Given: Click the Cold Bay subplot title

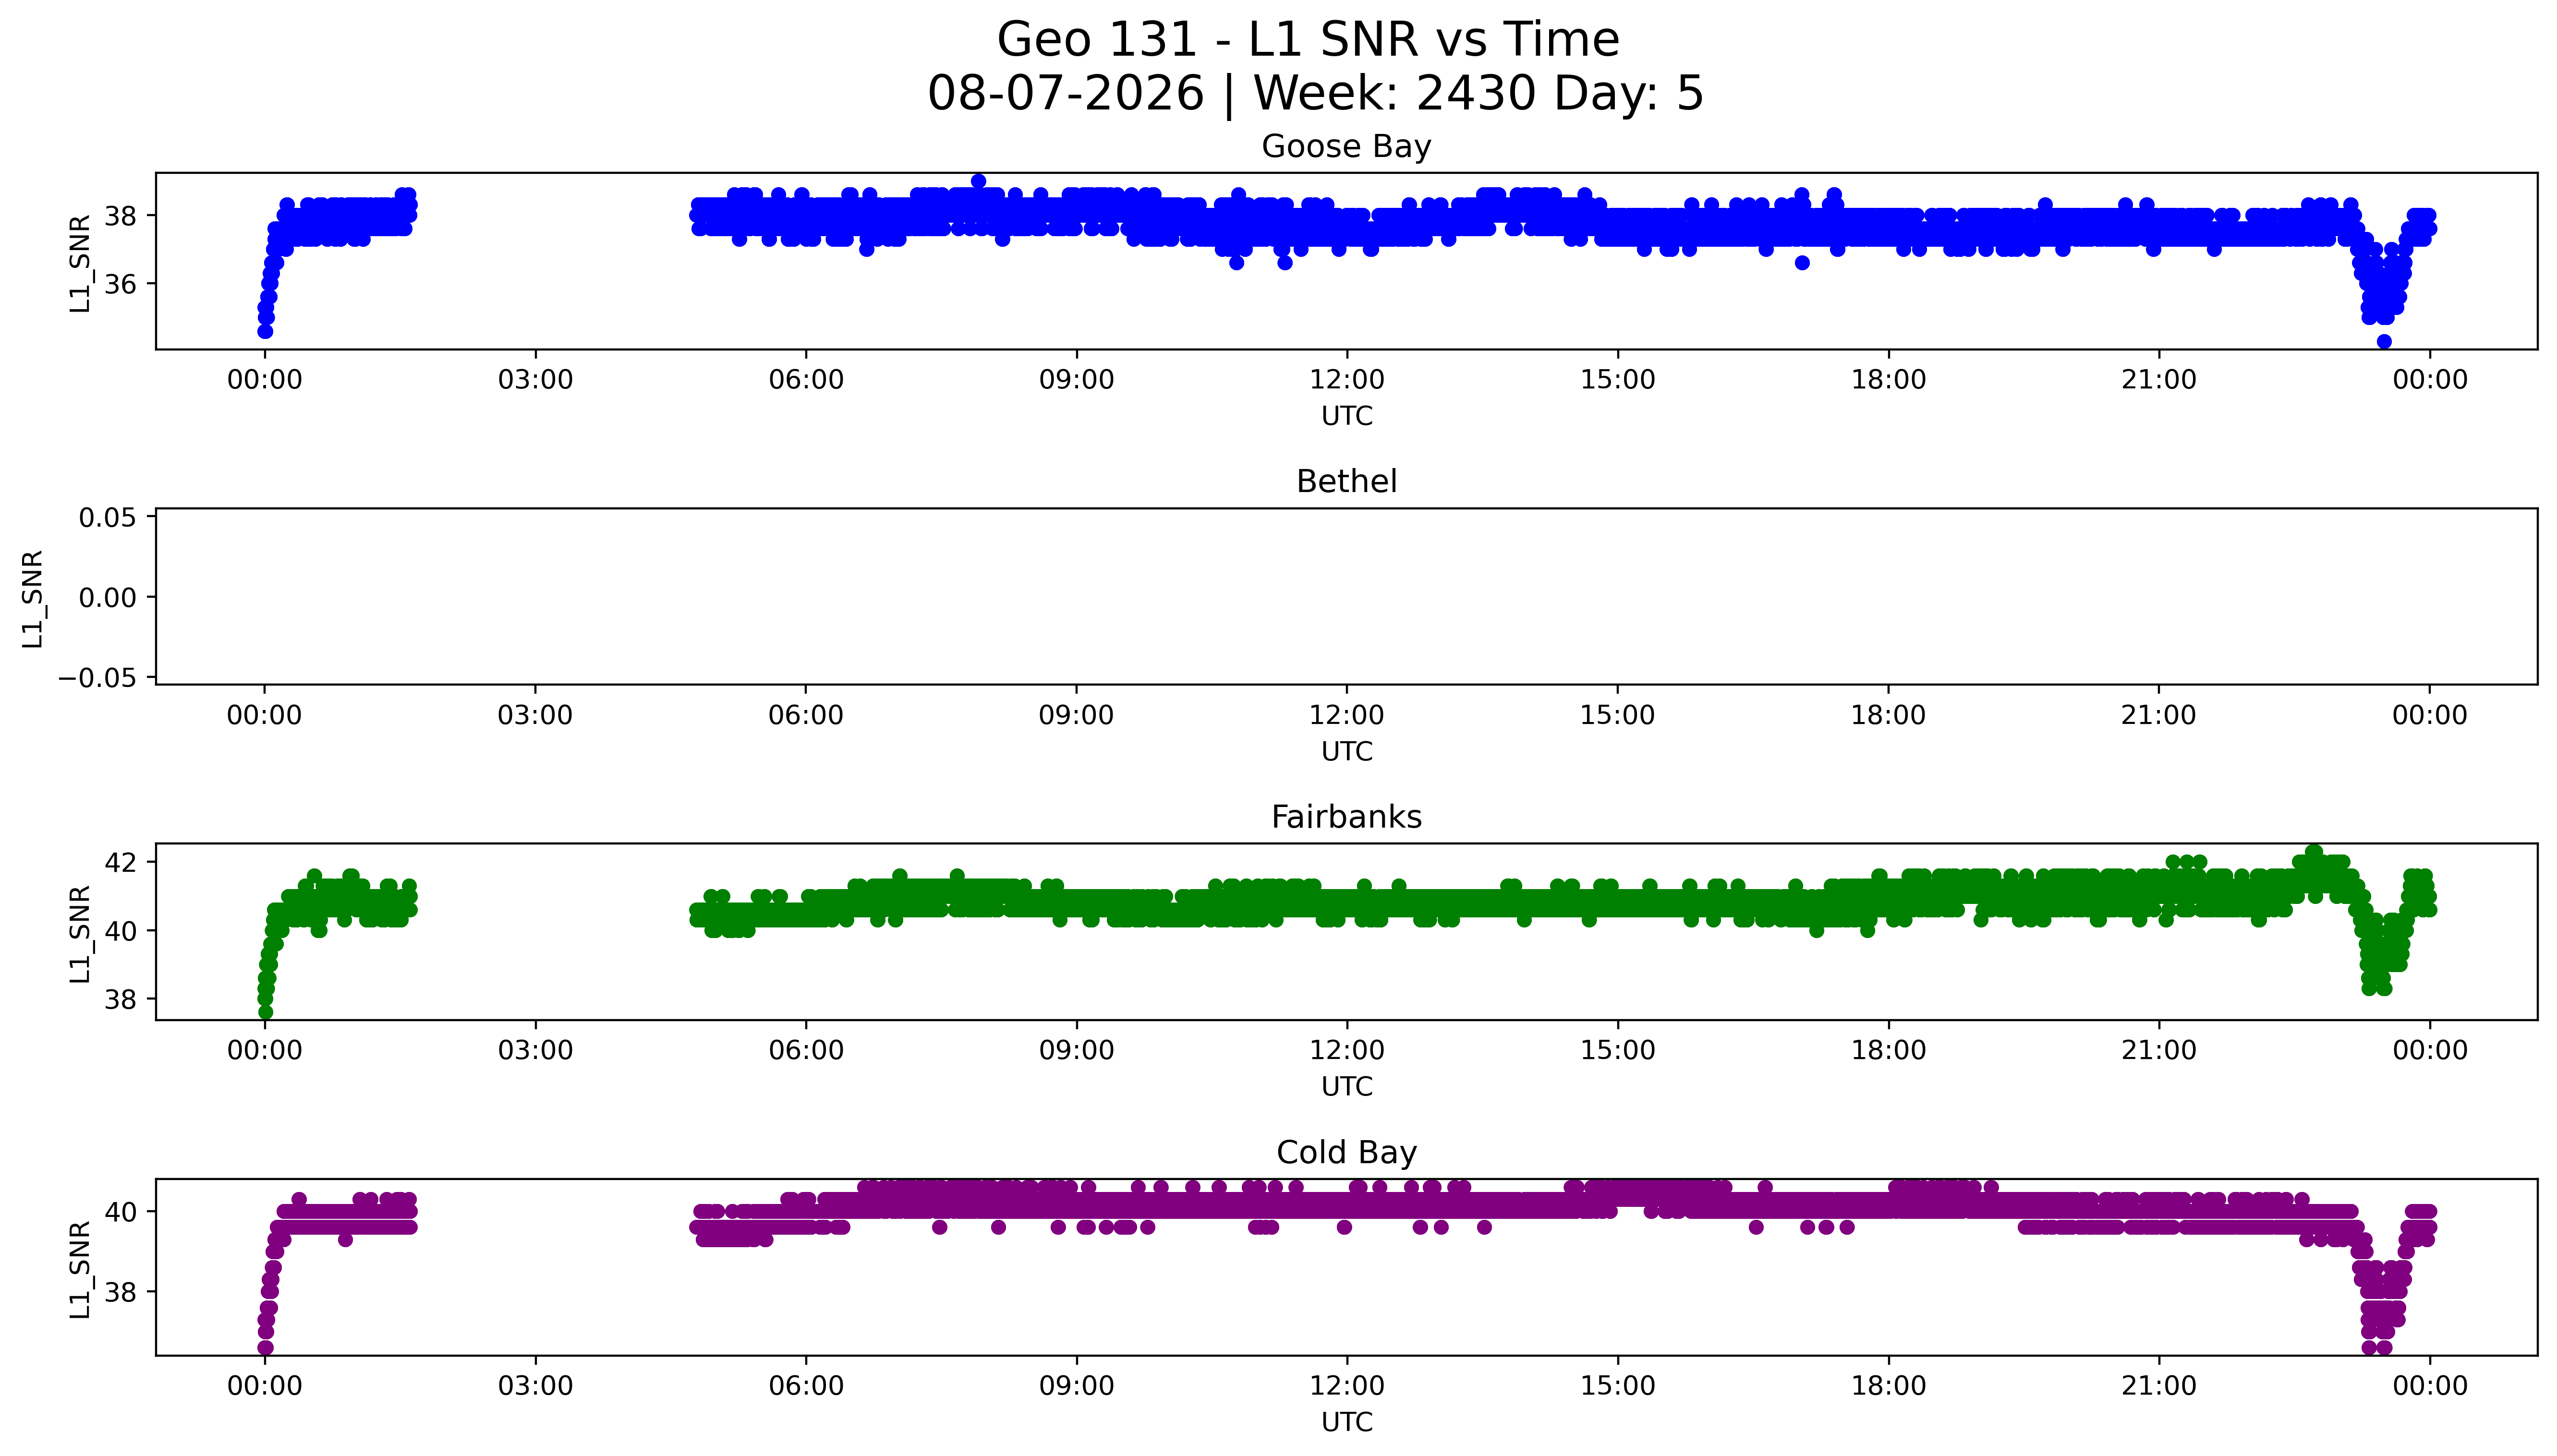Looking at the screenshot, I should (x=1346, y=1153).
